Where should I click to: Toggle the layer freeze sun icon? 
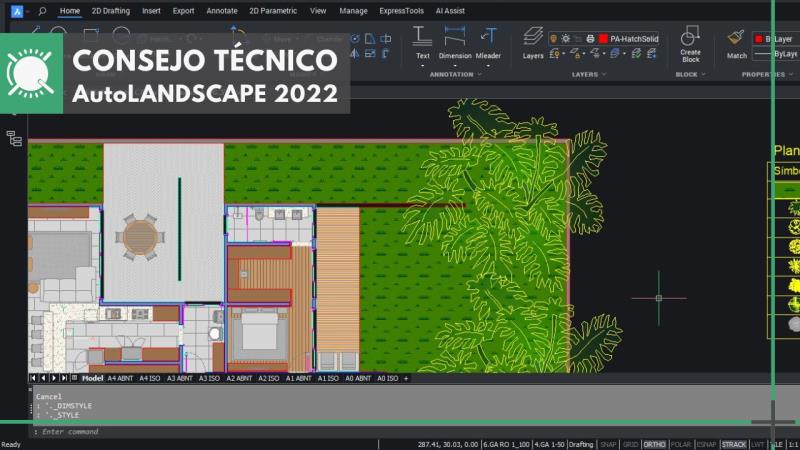click(x=566, y=39)
